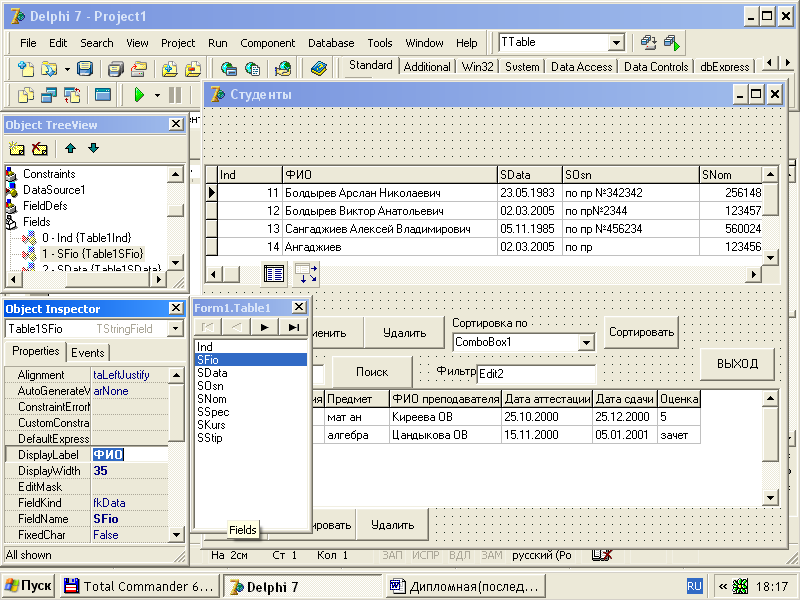Run the project with green arrow

139,94
